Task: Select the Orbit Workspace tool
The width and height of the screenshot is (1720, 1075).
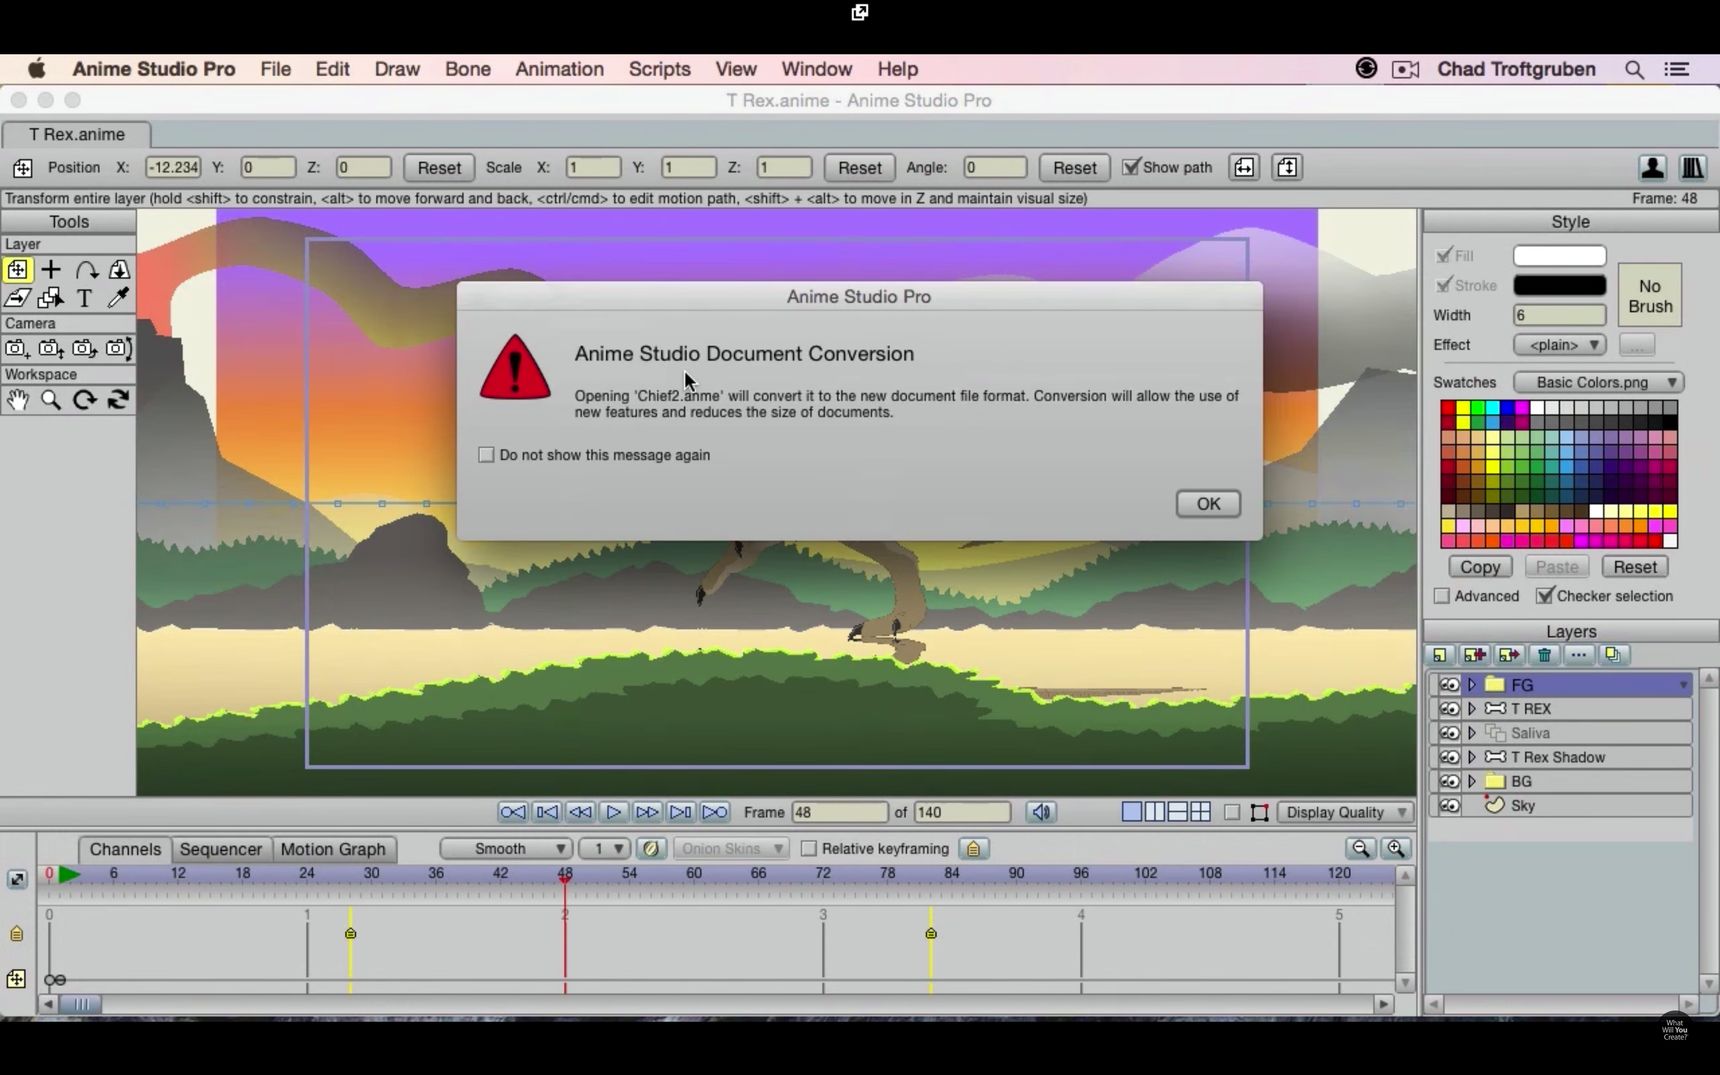Action: coord(118,400)
